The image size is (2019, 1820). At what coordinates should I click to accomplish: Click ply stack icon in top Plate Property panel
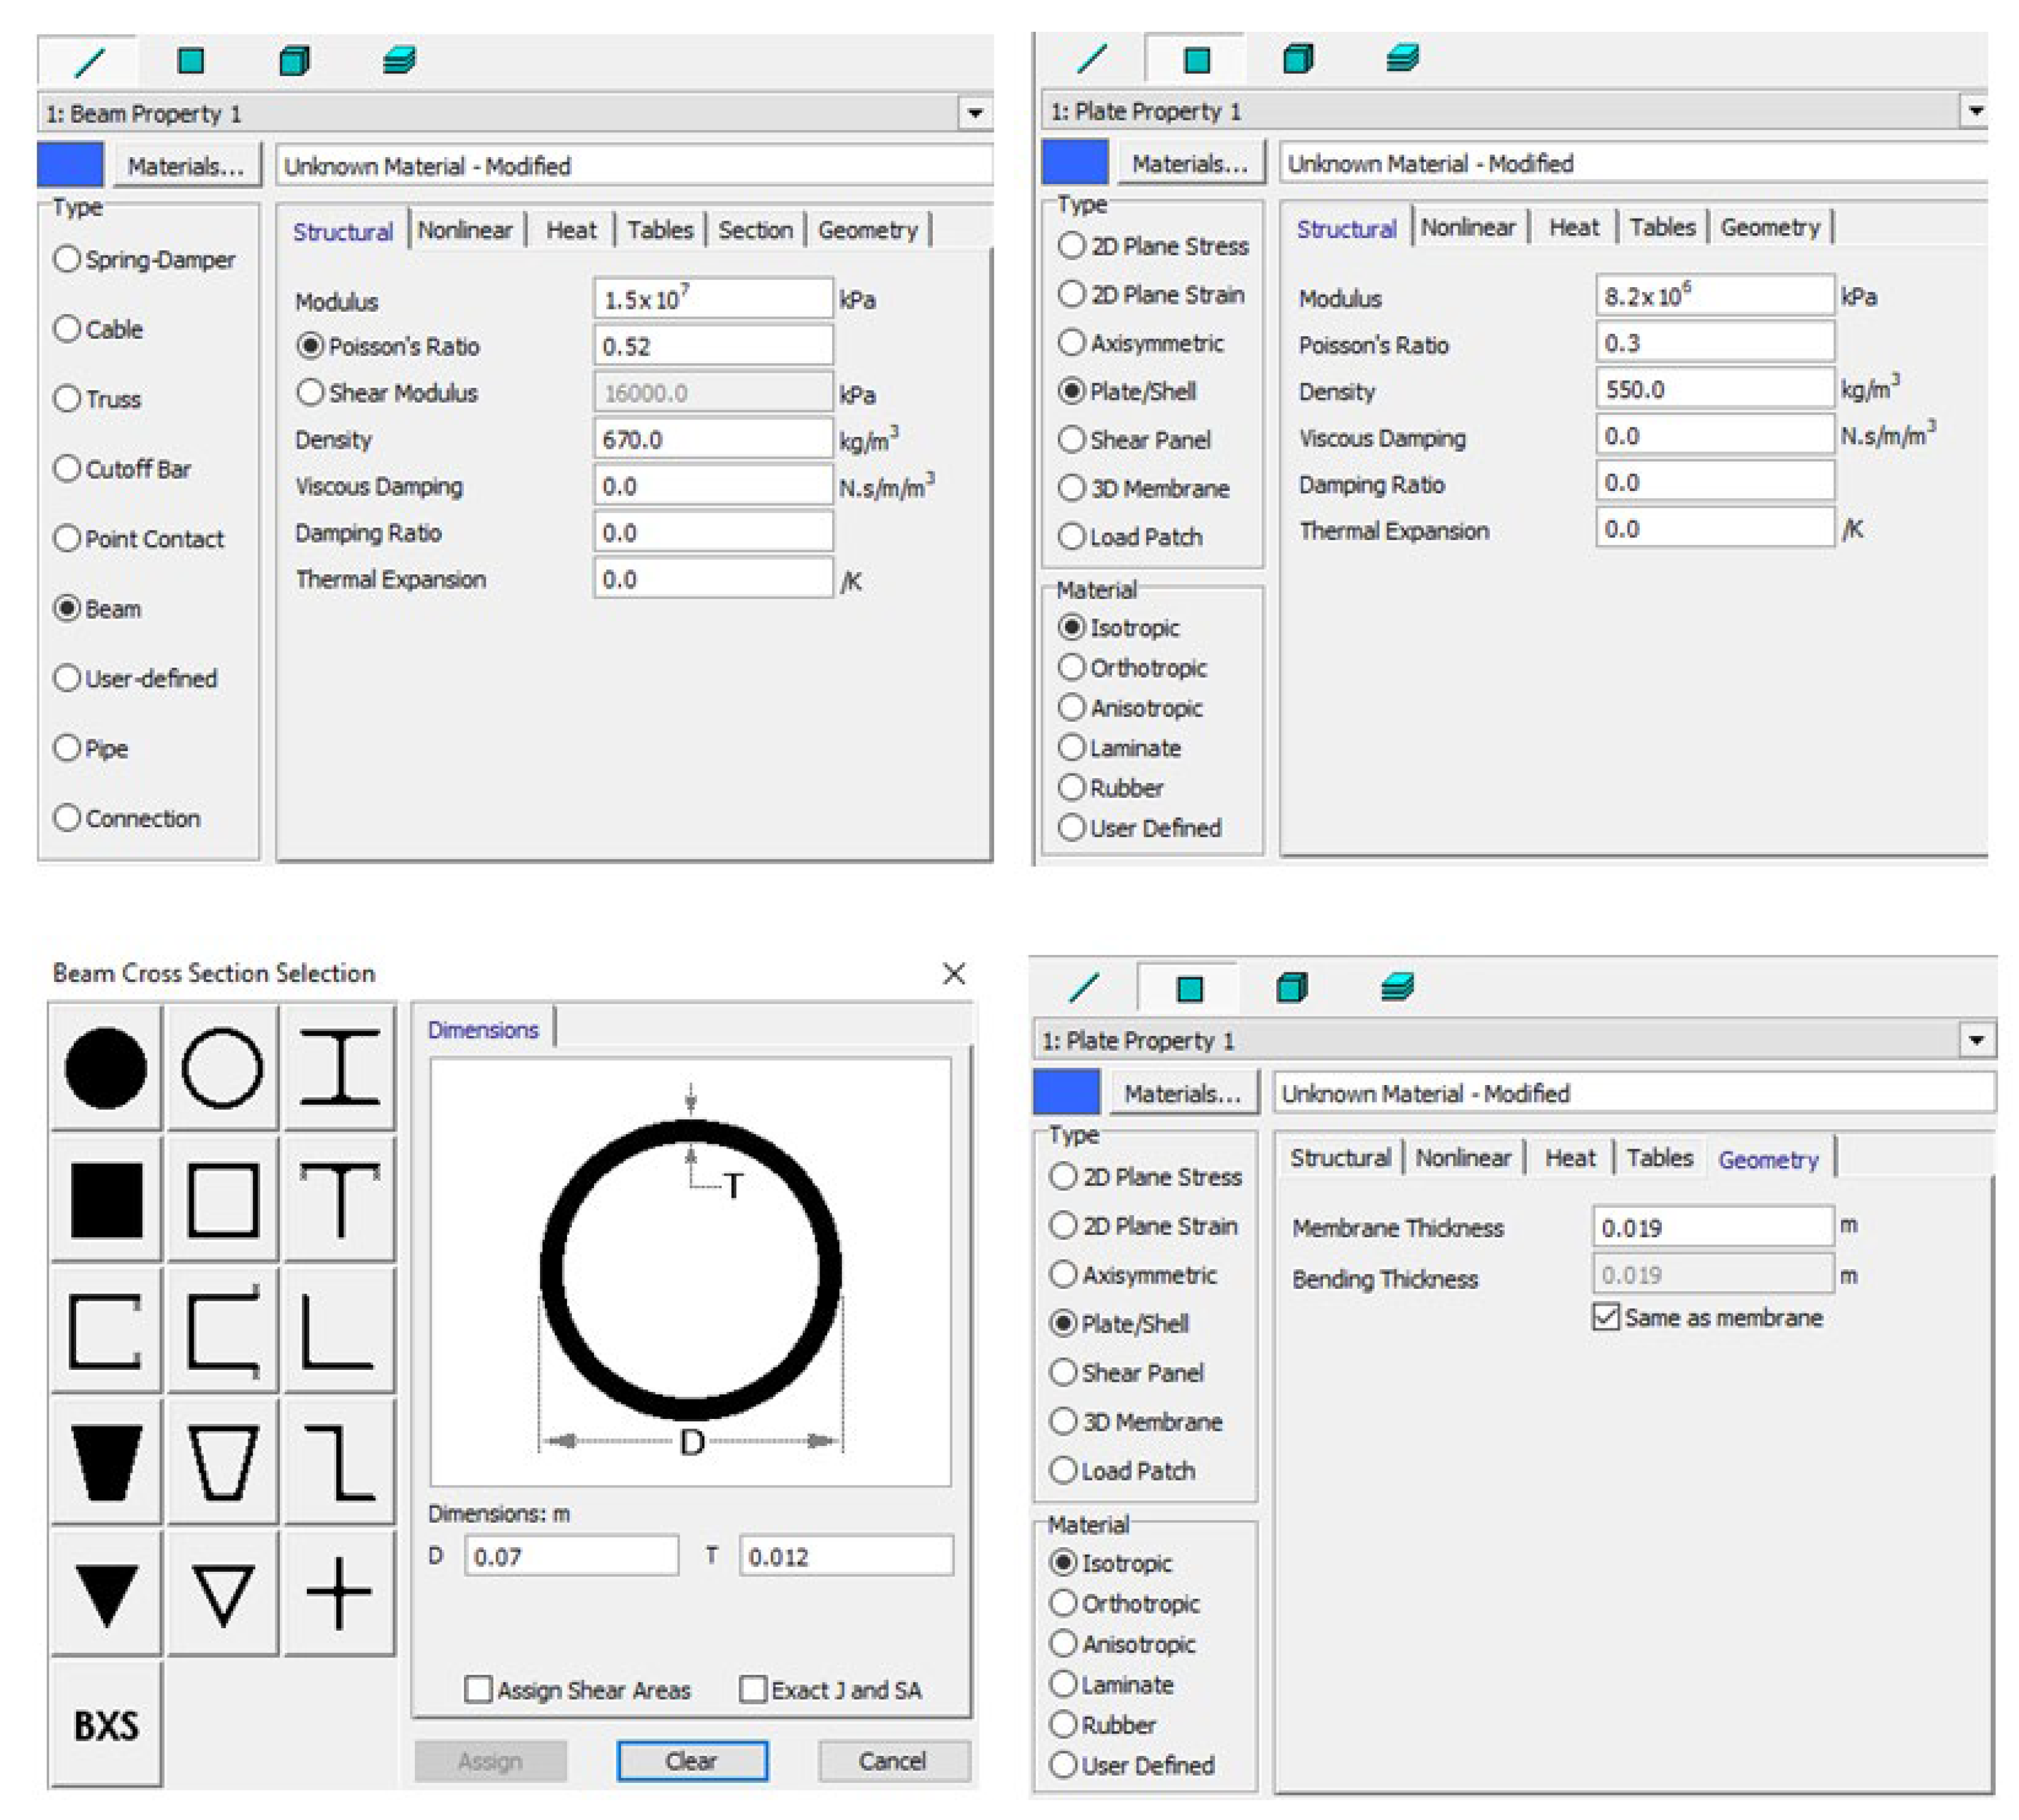[1402, 58]
